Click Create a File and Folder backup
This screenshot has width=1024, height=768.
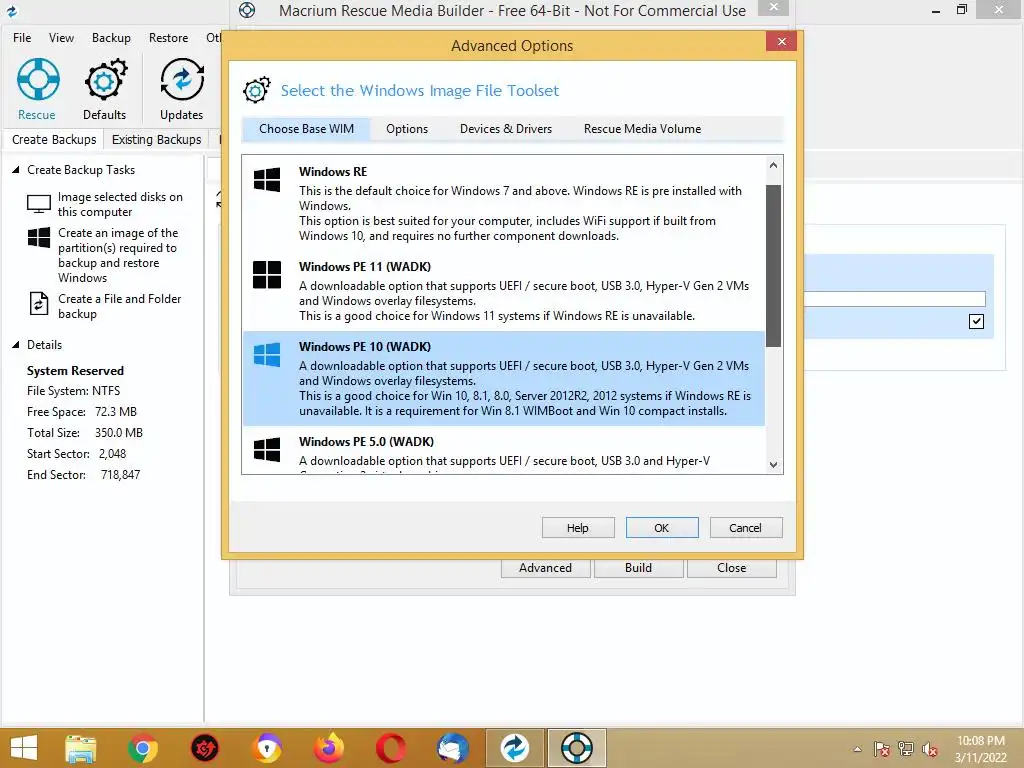coord(120,306)
